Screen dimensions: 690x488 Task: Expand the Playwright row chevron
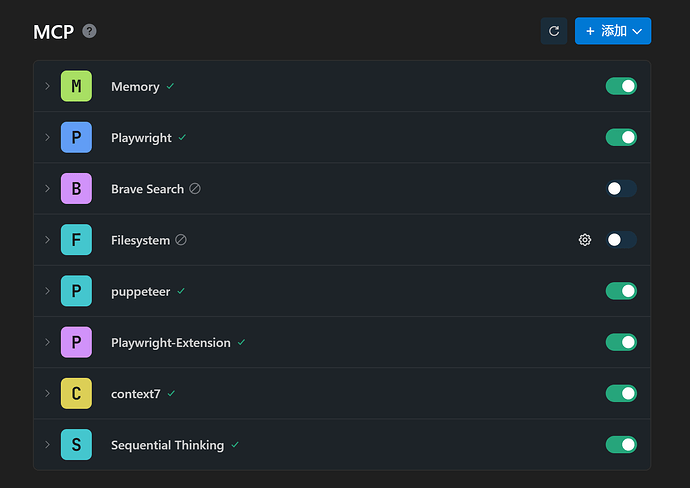click(48, 137)
